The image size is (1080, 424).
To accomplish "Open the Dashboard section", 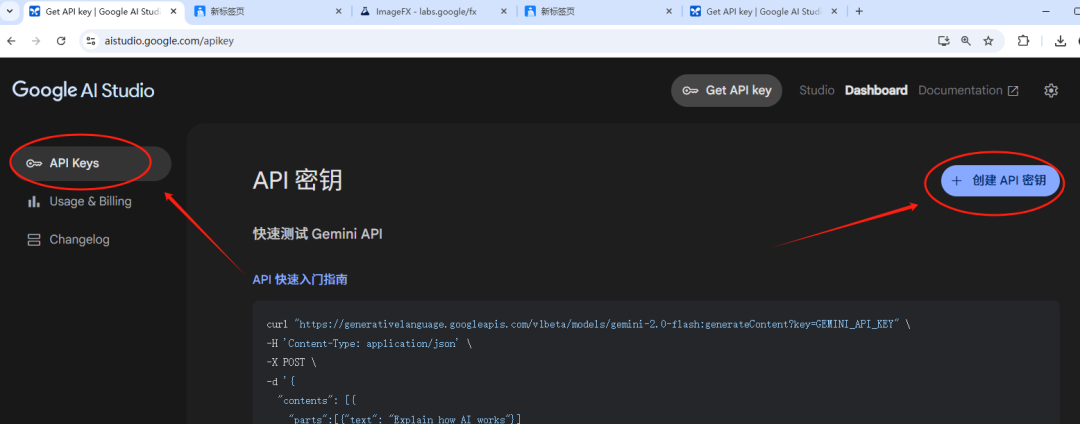I will (876, 90).
